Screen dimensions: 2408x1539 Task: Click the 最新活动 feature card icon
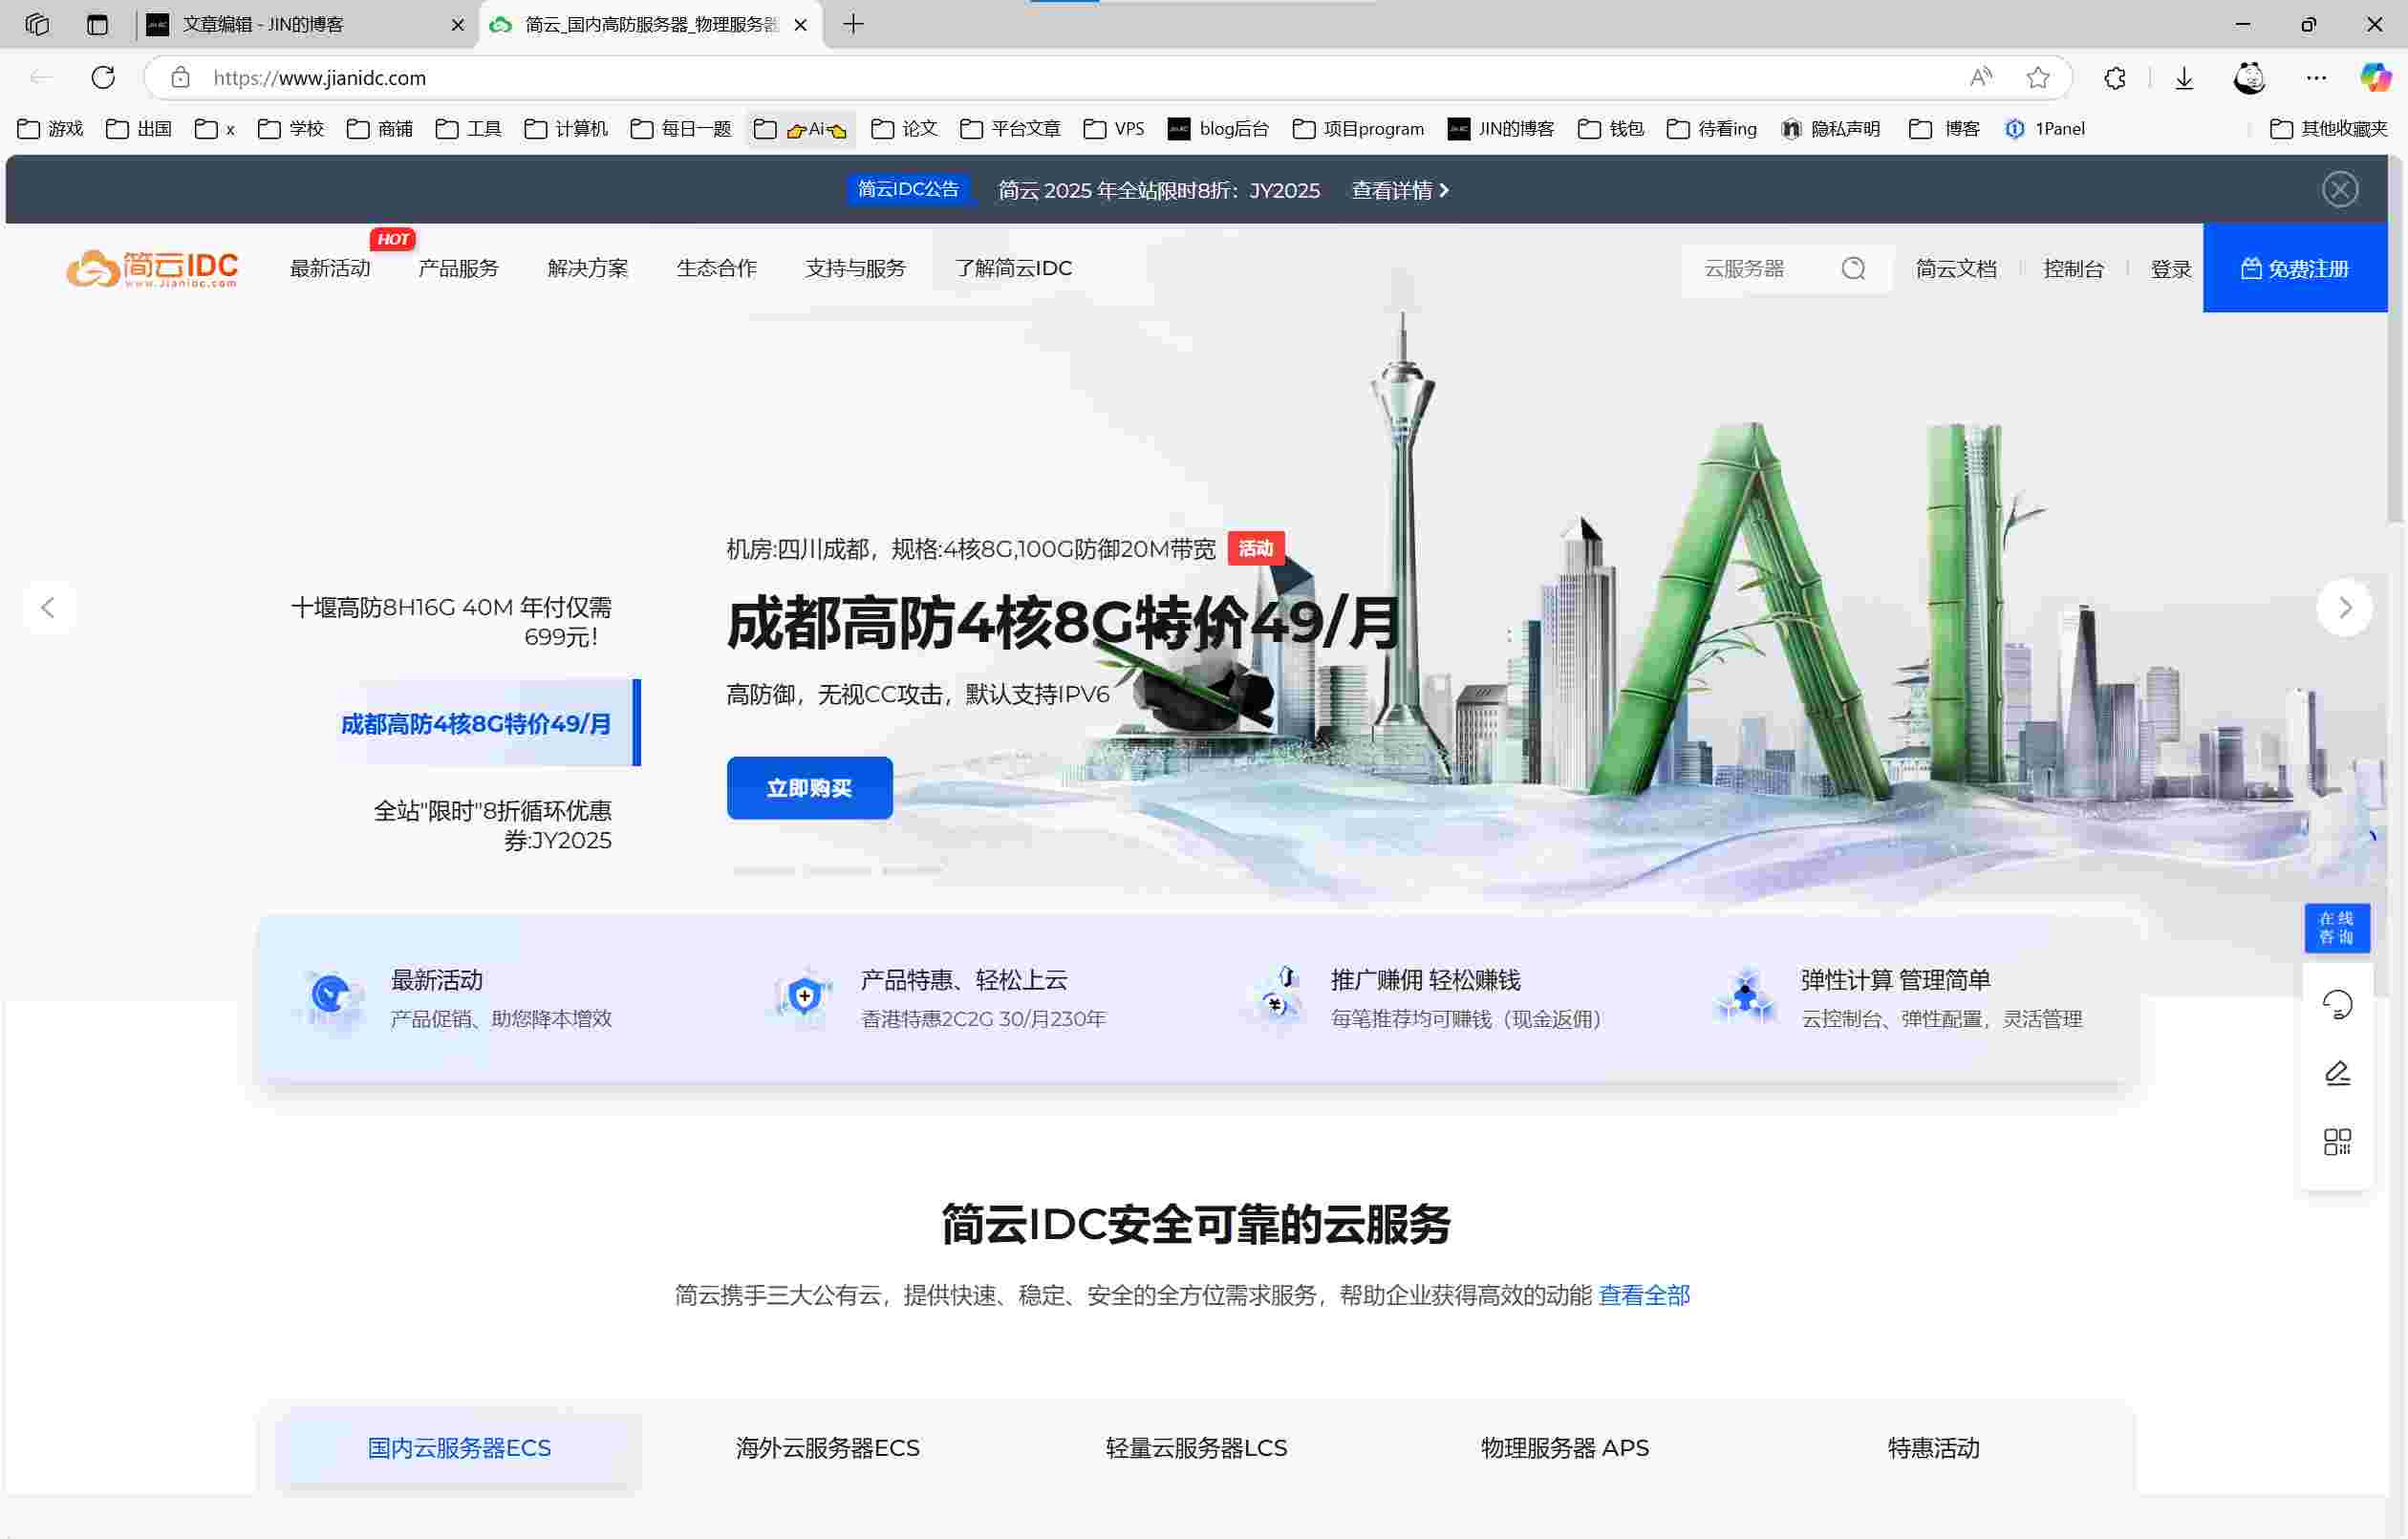pos(332,998)
